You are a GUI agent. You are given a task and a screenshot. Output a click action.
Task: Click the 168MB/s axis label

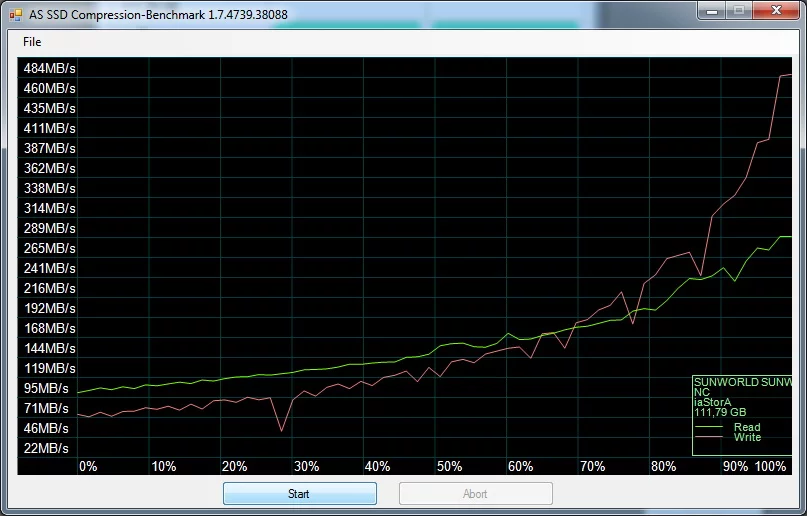(49, 328)
